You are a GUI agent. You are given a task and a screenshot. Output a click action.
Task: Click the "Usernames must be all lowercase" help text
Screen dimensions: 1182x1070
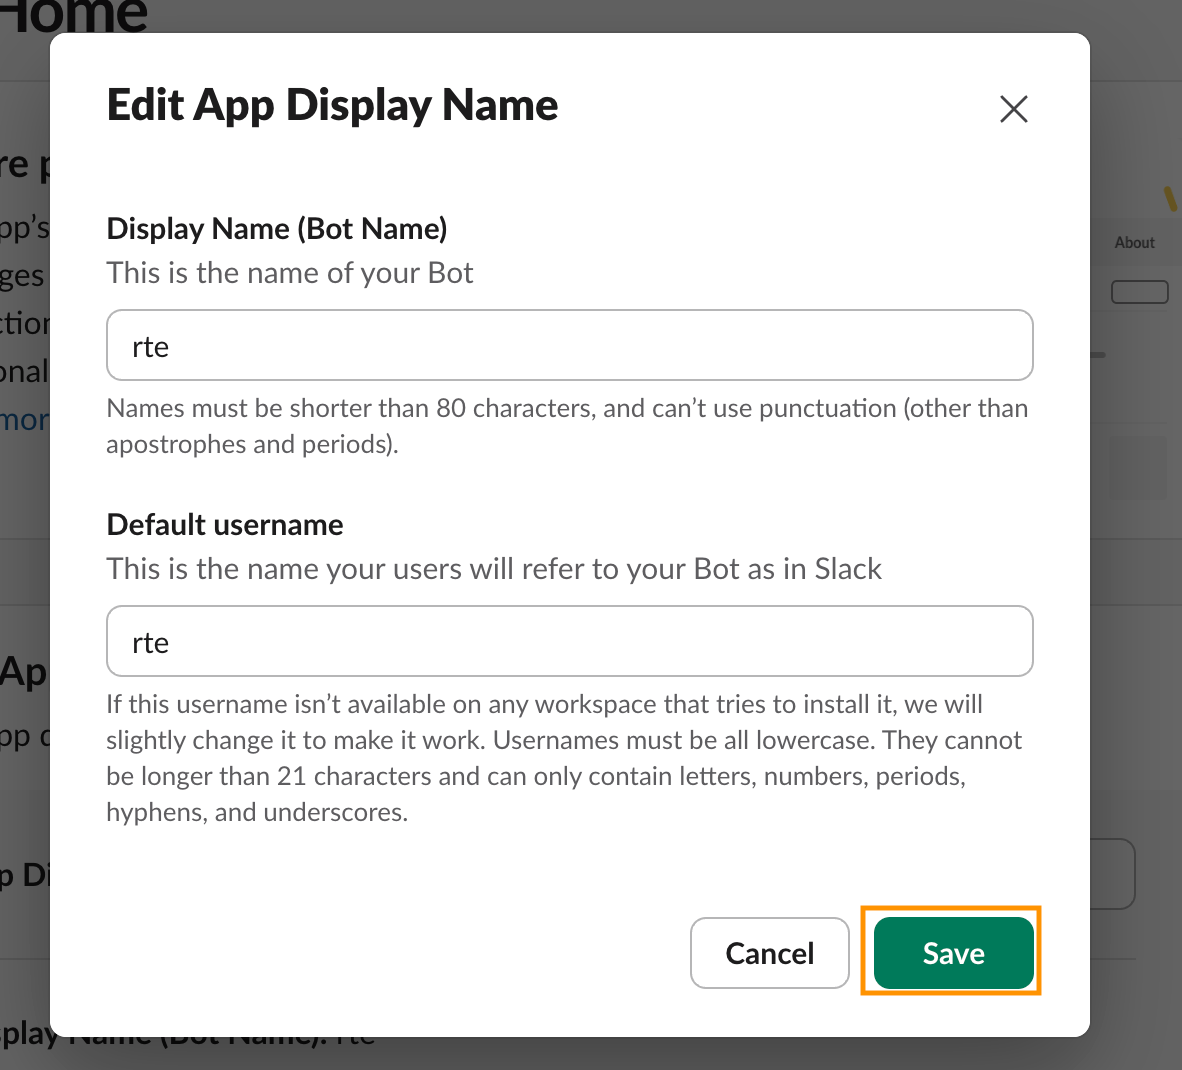click(684, 740)
